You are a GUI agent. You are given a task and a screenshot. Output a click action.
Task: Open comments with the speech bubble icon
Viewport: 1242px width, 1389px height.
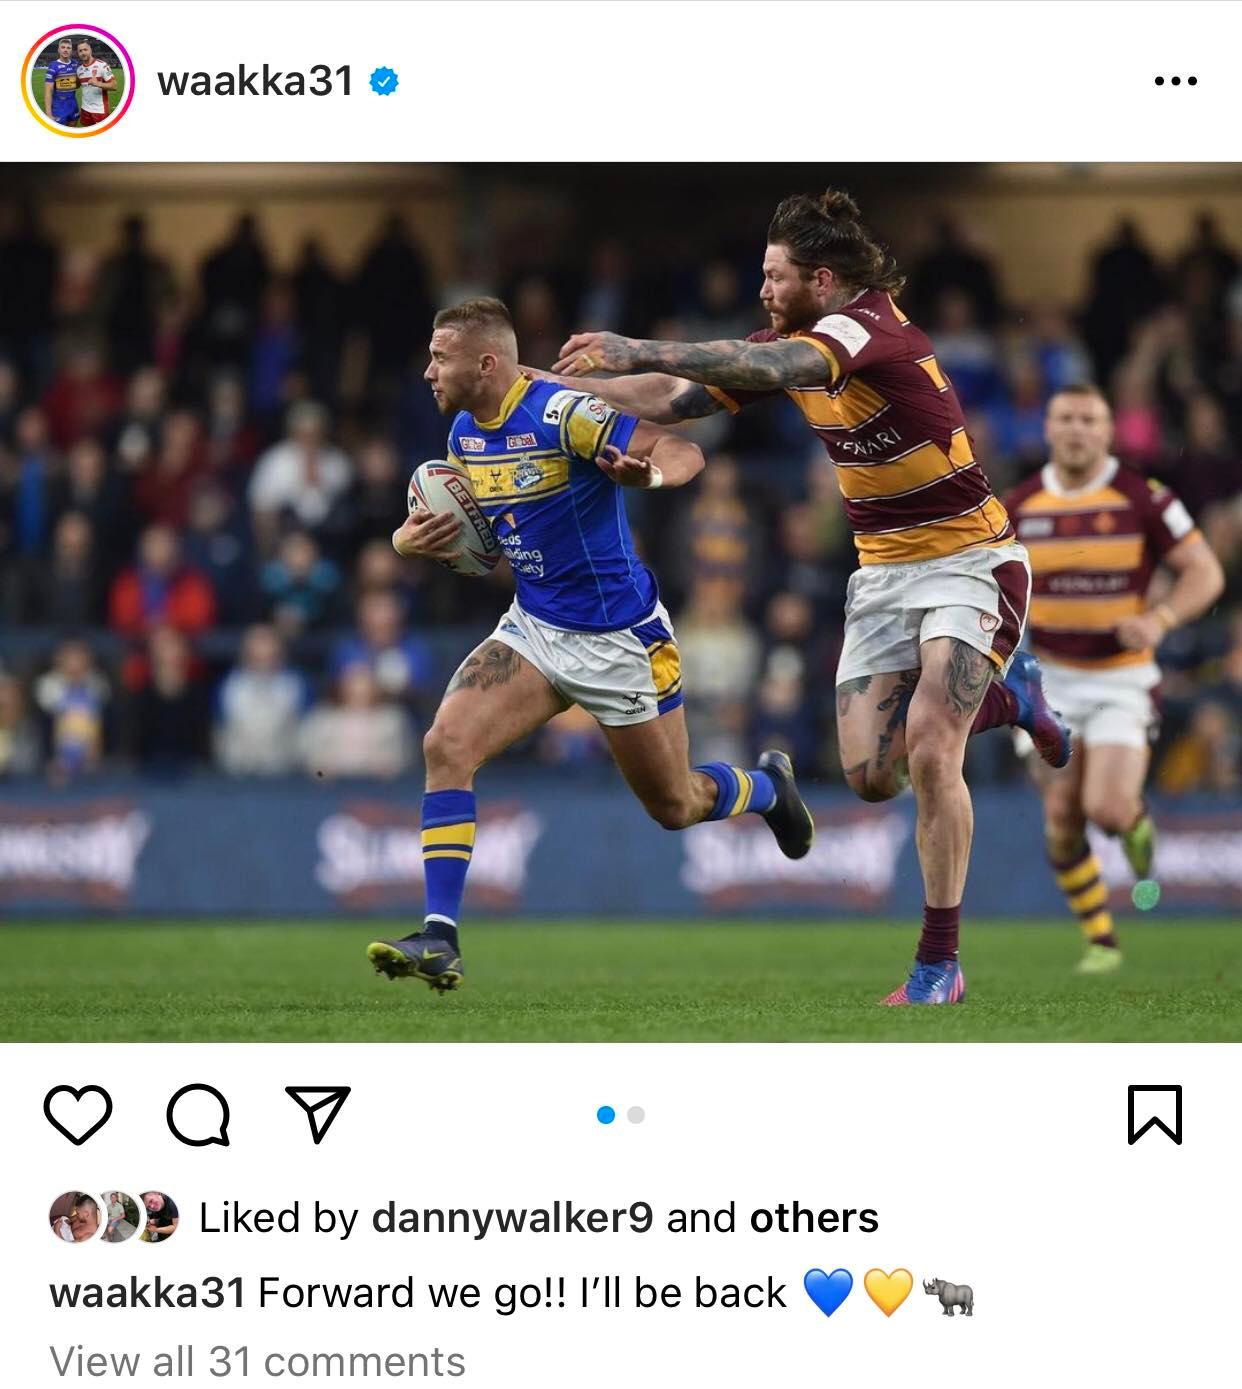[x=199, y=1114]
